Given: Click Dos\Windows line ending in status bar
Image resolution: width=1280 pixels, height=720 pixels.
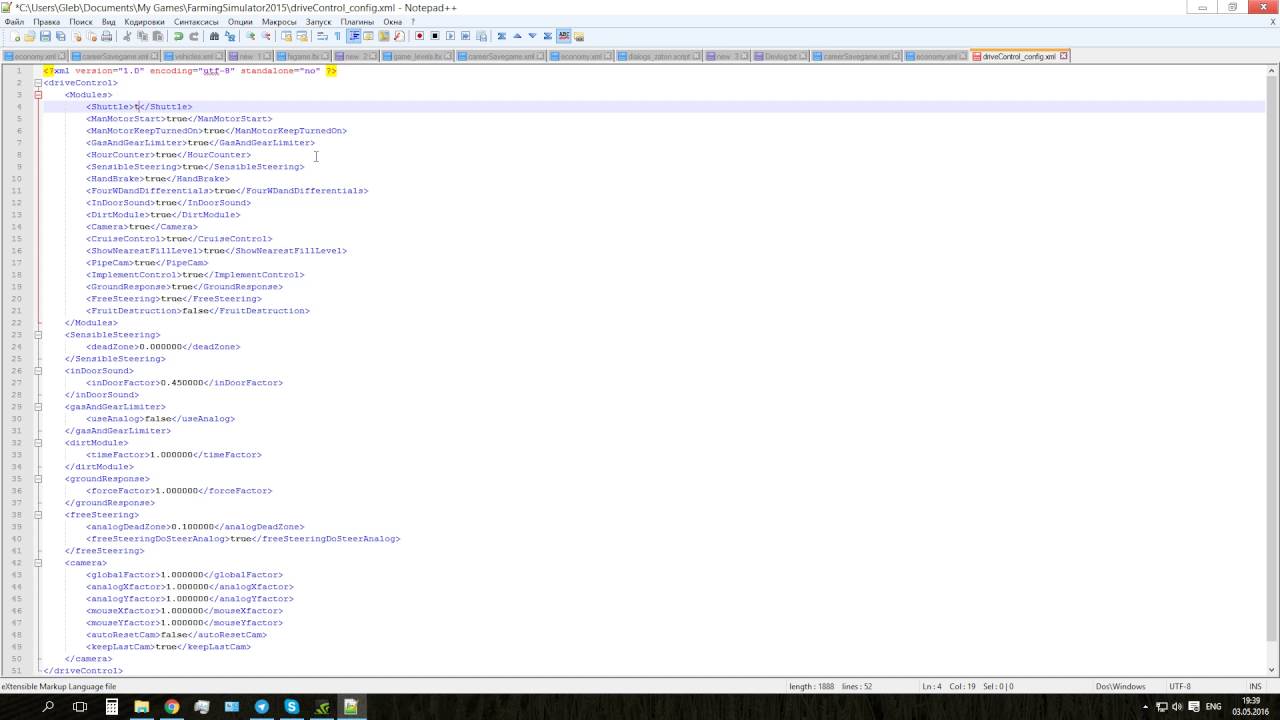Looking at the screenshot, I should coord(1120,687).
